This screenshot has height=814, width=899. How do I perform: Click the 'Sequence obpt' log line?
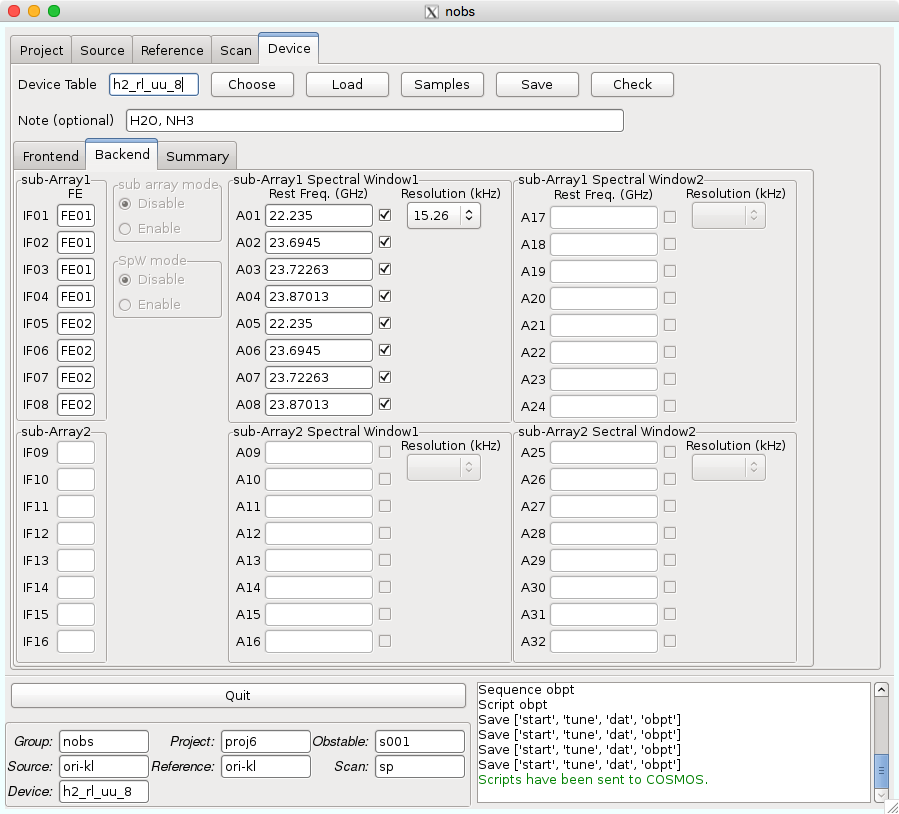[526, 690]
